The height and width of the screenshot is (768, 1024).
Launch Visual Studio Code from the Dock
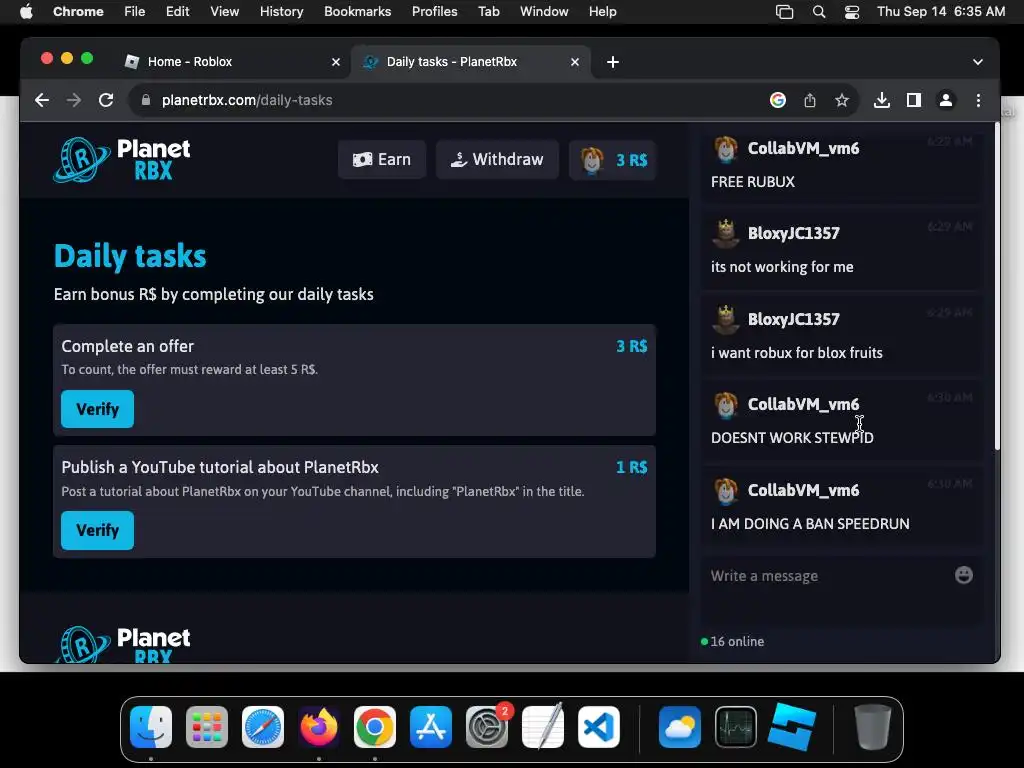599,727
